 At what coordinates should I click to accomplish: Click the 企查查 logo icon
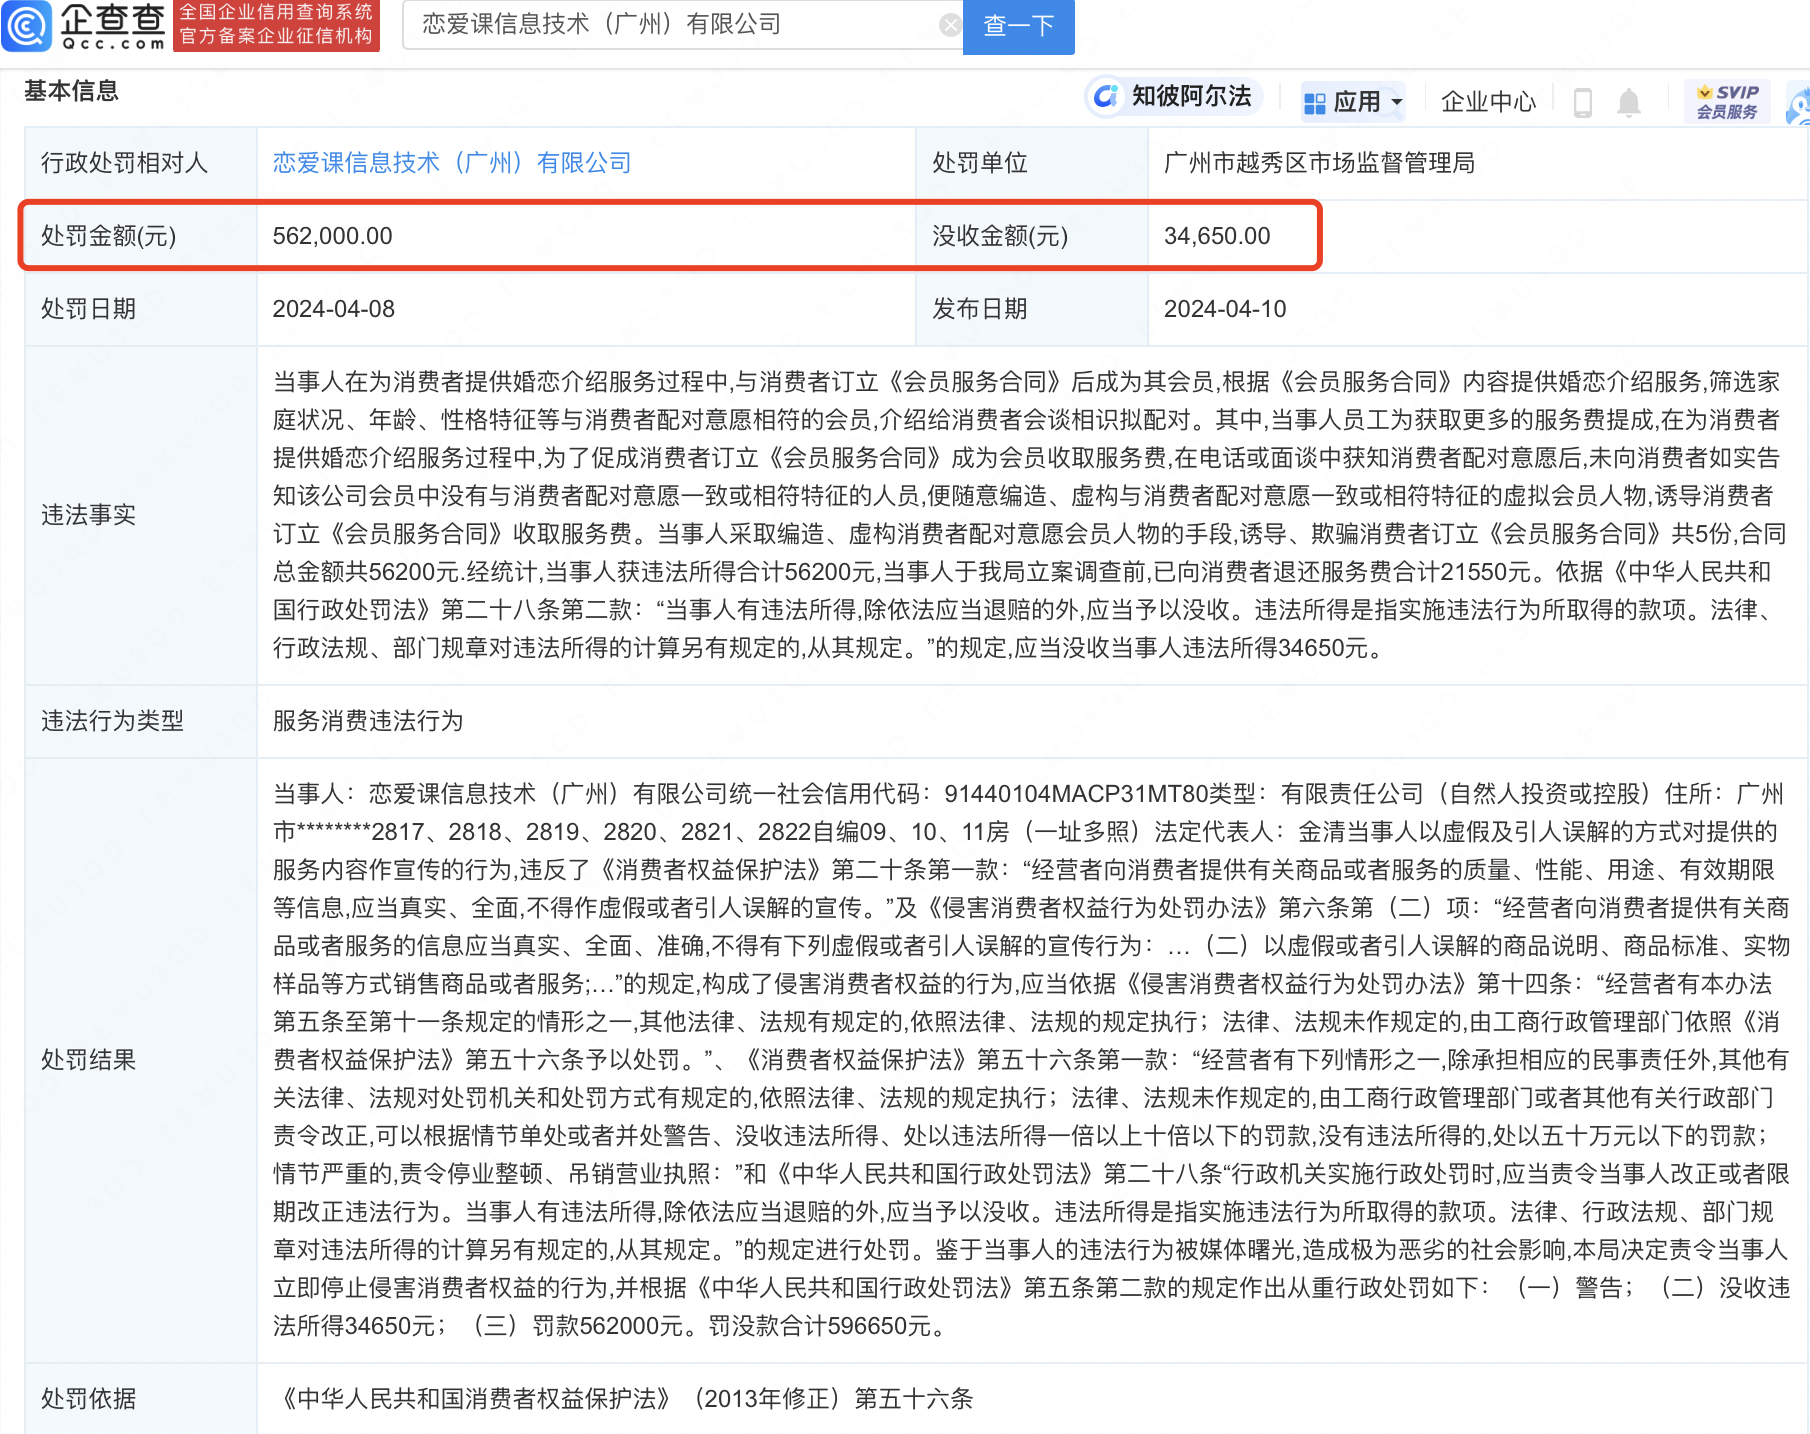pyautogui.click(x=26, y=25)
